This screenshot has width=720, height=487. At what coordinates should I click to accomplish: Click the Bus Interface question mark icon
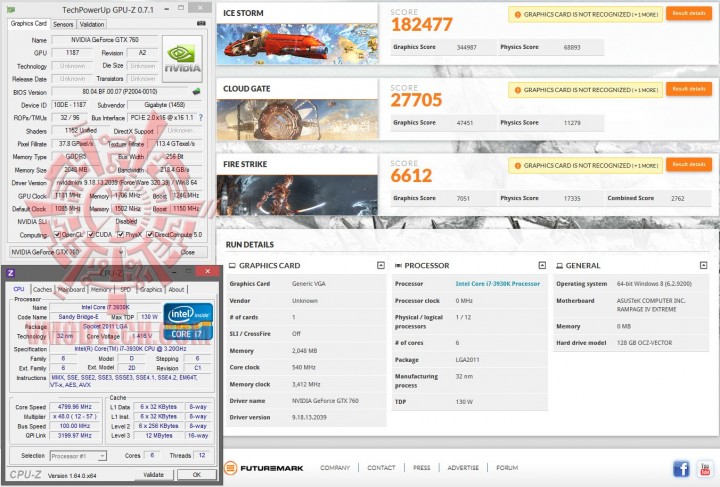point(201,118)
